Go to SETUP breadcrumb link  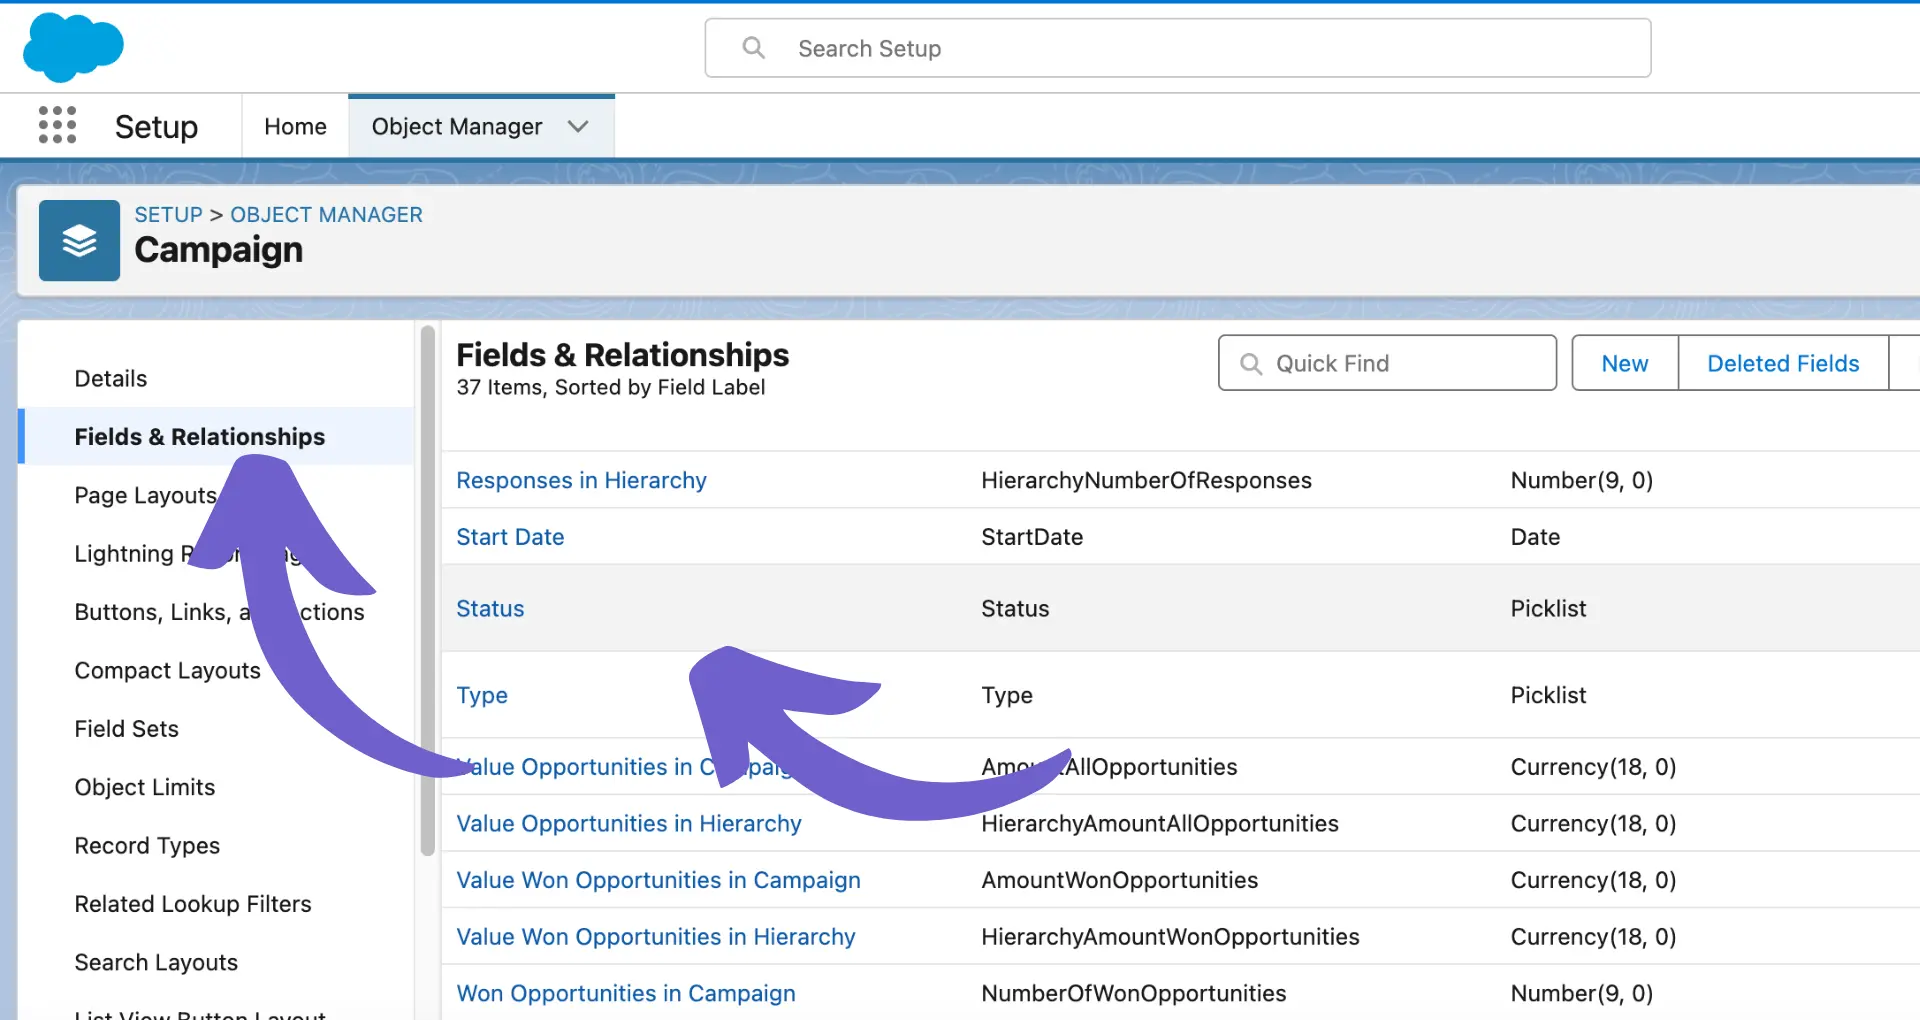tap(168, 215)
